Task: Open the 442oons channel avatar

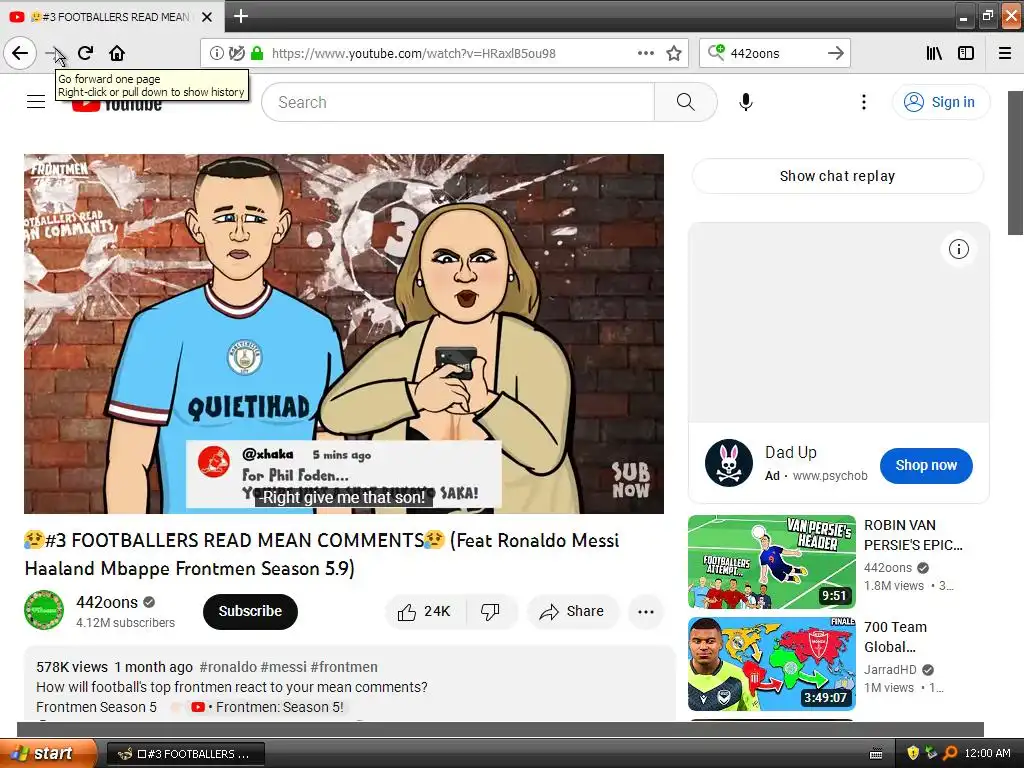Action: 44,611
